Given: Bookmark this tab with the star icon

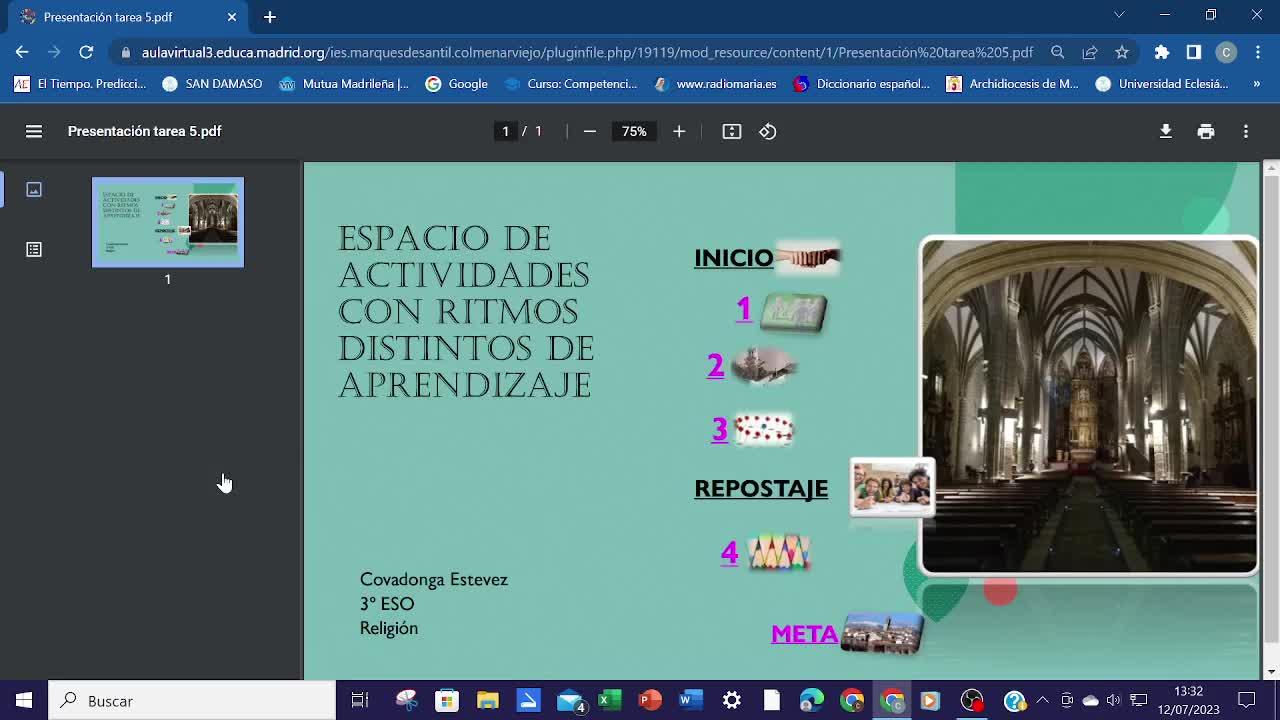Looking at the screenshot, I should click(1122, 52).
